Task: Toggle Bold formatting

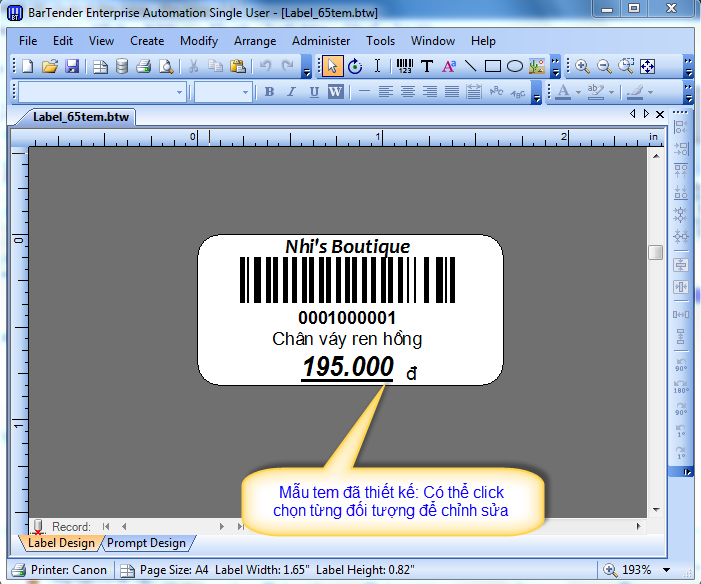Action: pyautogui.click(x=269, y=92)
